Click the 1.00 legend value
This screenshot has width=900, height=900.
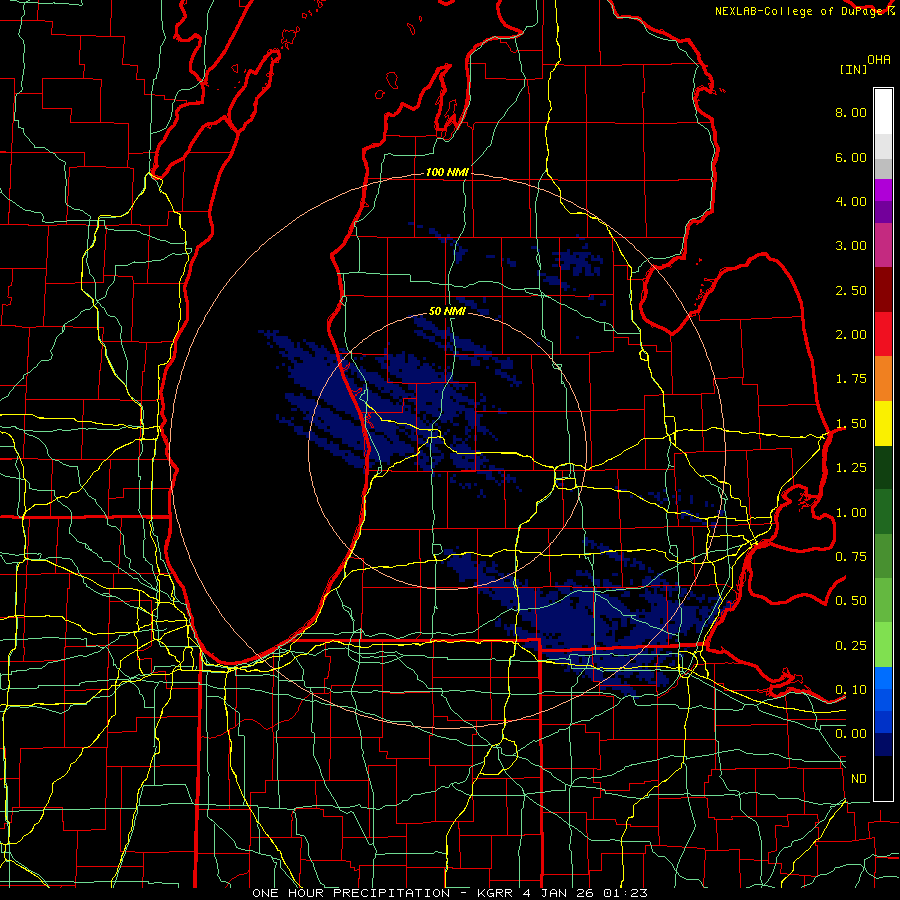click(851, 513)
